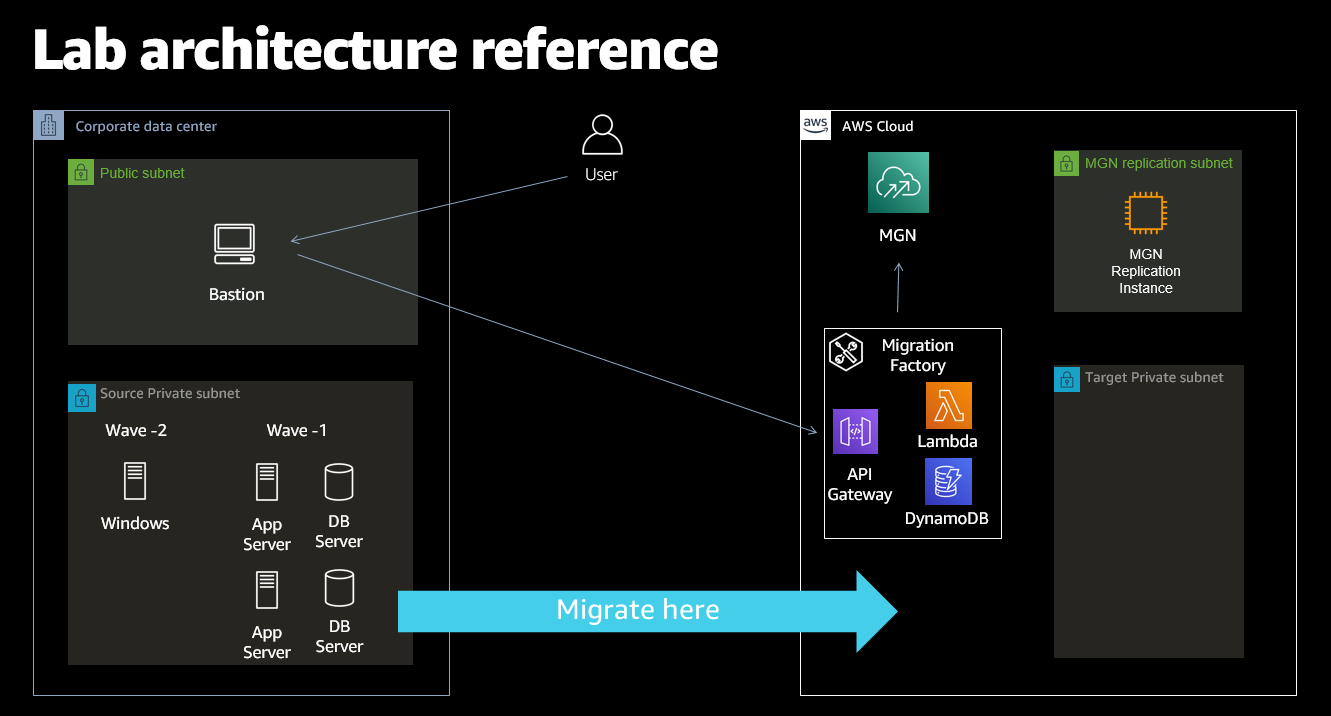1331x716 pixels.
Task: Click the Windows server icon under Wave -2
Action: 134,481
